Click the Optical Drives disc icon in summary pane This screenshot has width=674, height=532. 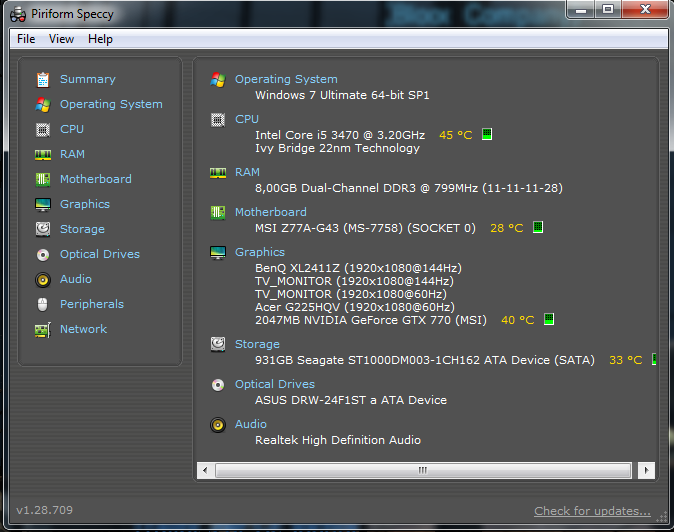pos(218,385)
